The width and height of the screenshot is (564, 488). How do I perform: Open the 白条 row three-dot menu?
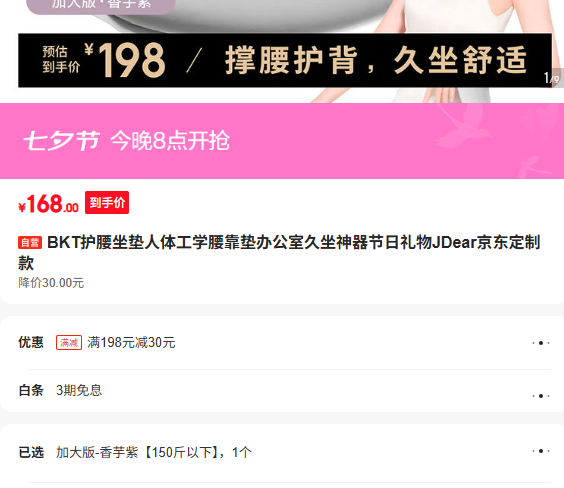pyautogui.click(x=541, y=396)
